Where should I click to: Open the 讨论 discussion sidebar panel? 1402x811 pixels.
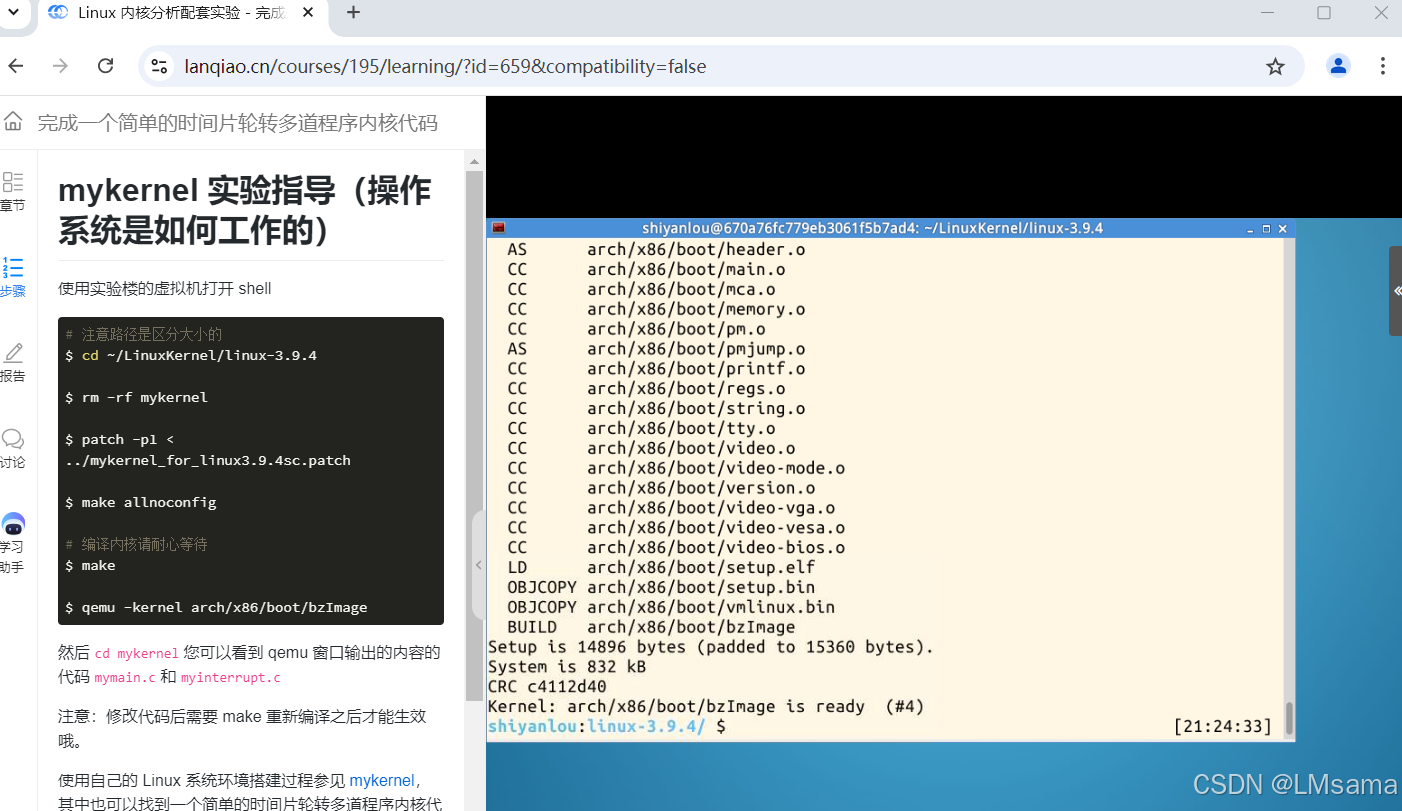pyautogui.click(x=13, y=448)
